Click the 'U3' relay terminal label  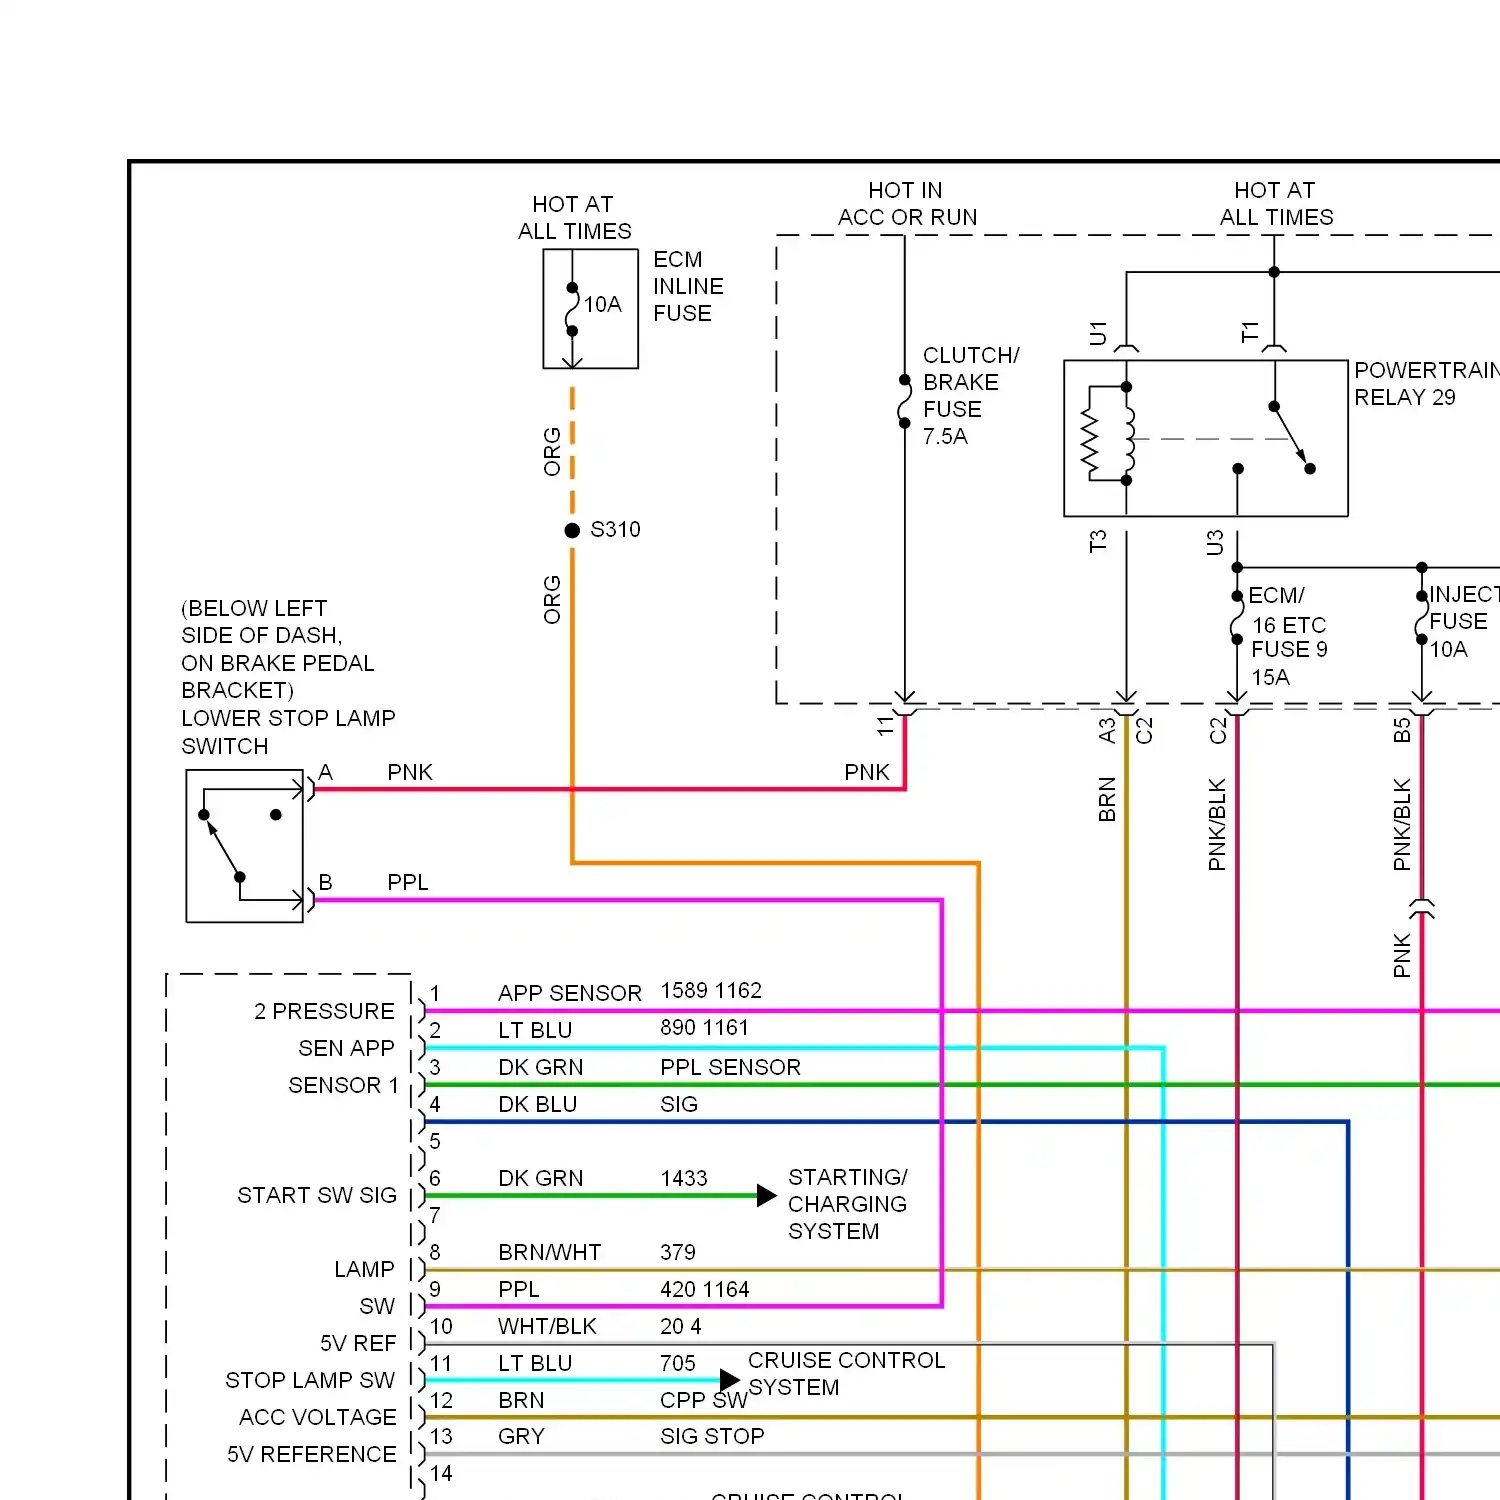(1215, 542)
